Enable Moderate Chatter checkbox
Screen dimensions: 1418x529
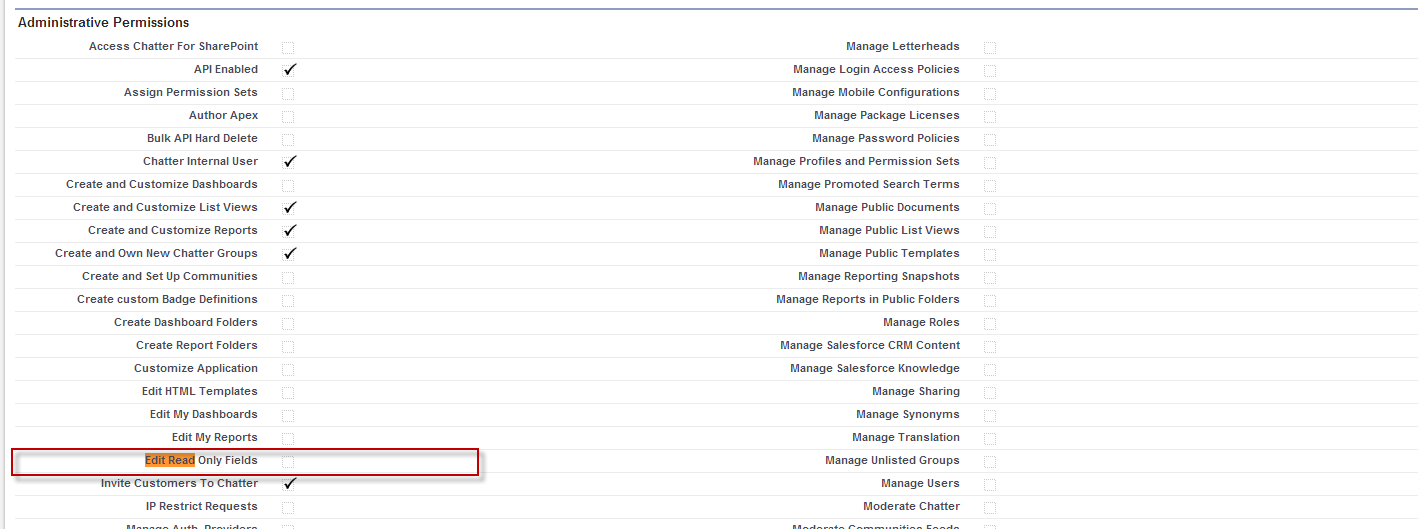[x=990, y=507]
